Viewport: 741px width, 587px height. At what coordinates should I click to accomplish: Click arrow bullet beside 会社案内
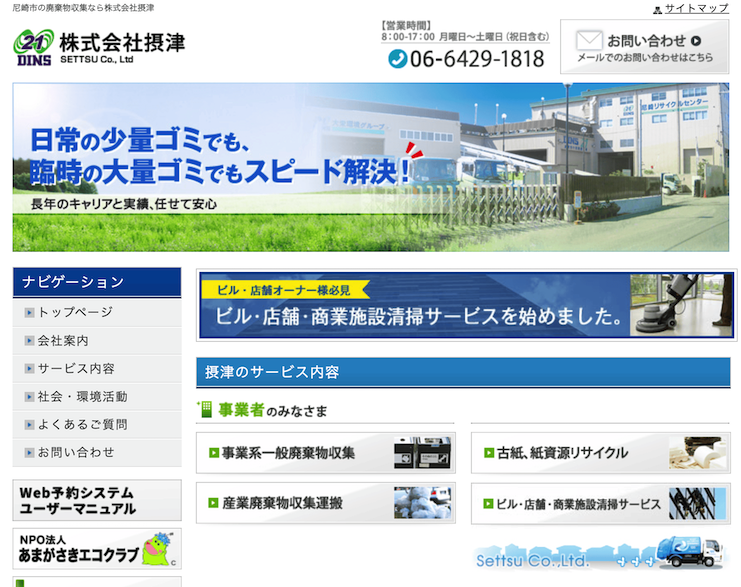[29, 340]
